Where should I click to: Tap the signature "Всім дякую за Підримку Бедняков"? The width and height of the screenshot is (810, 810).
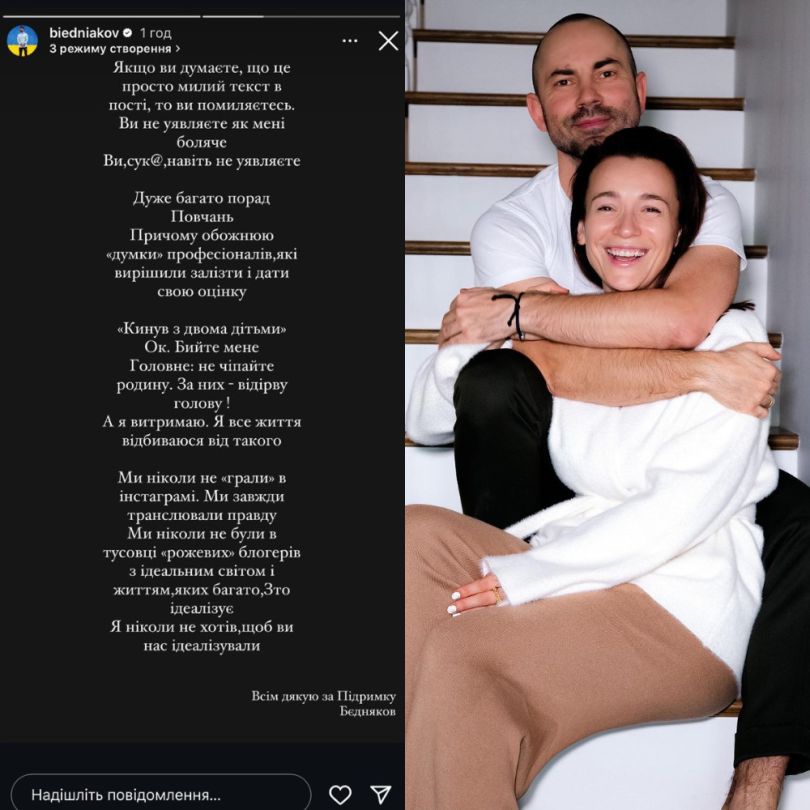[324, 704]
